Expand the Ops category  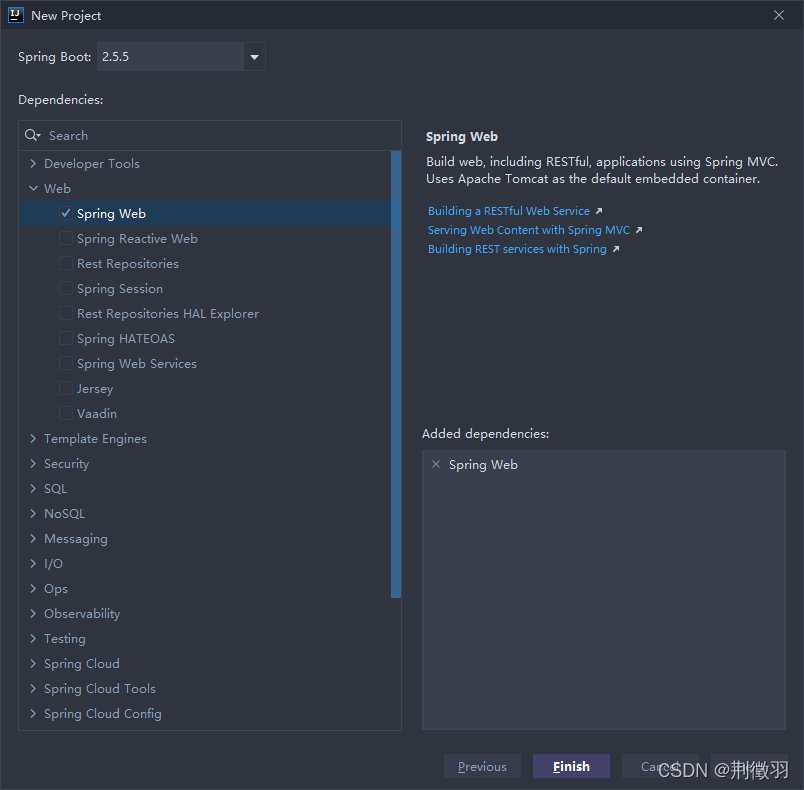click(33, 589)
